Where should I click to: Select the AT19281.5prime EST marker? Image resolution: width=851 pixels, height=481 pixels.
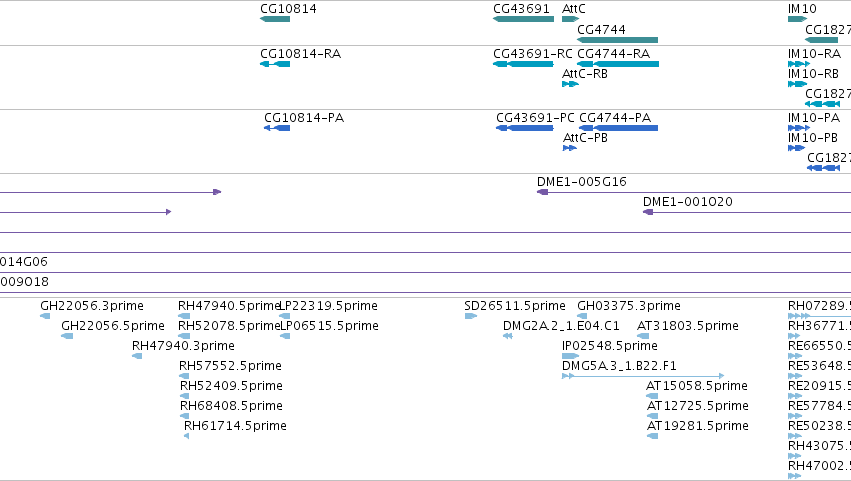pos(652,436)
